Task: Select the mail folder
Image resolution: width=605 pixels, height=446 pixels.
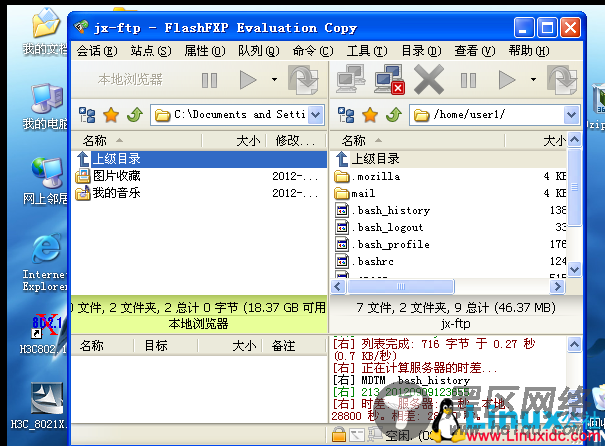Action: tap(449, 193)
